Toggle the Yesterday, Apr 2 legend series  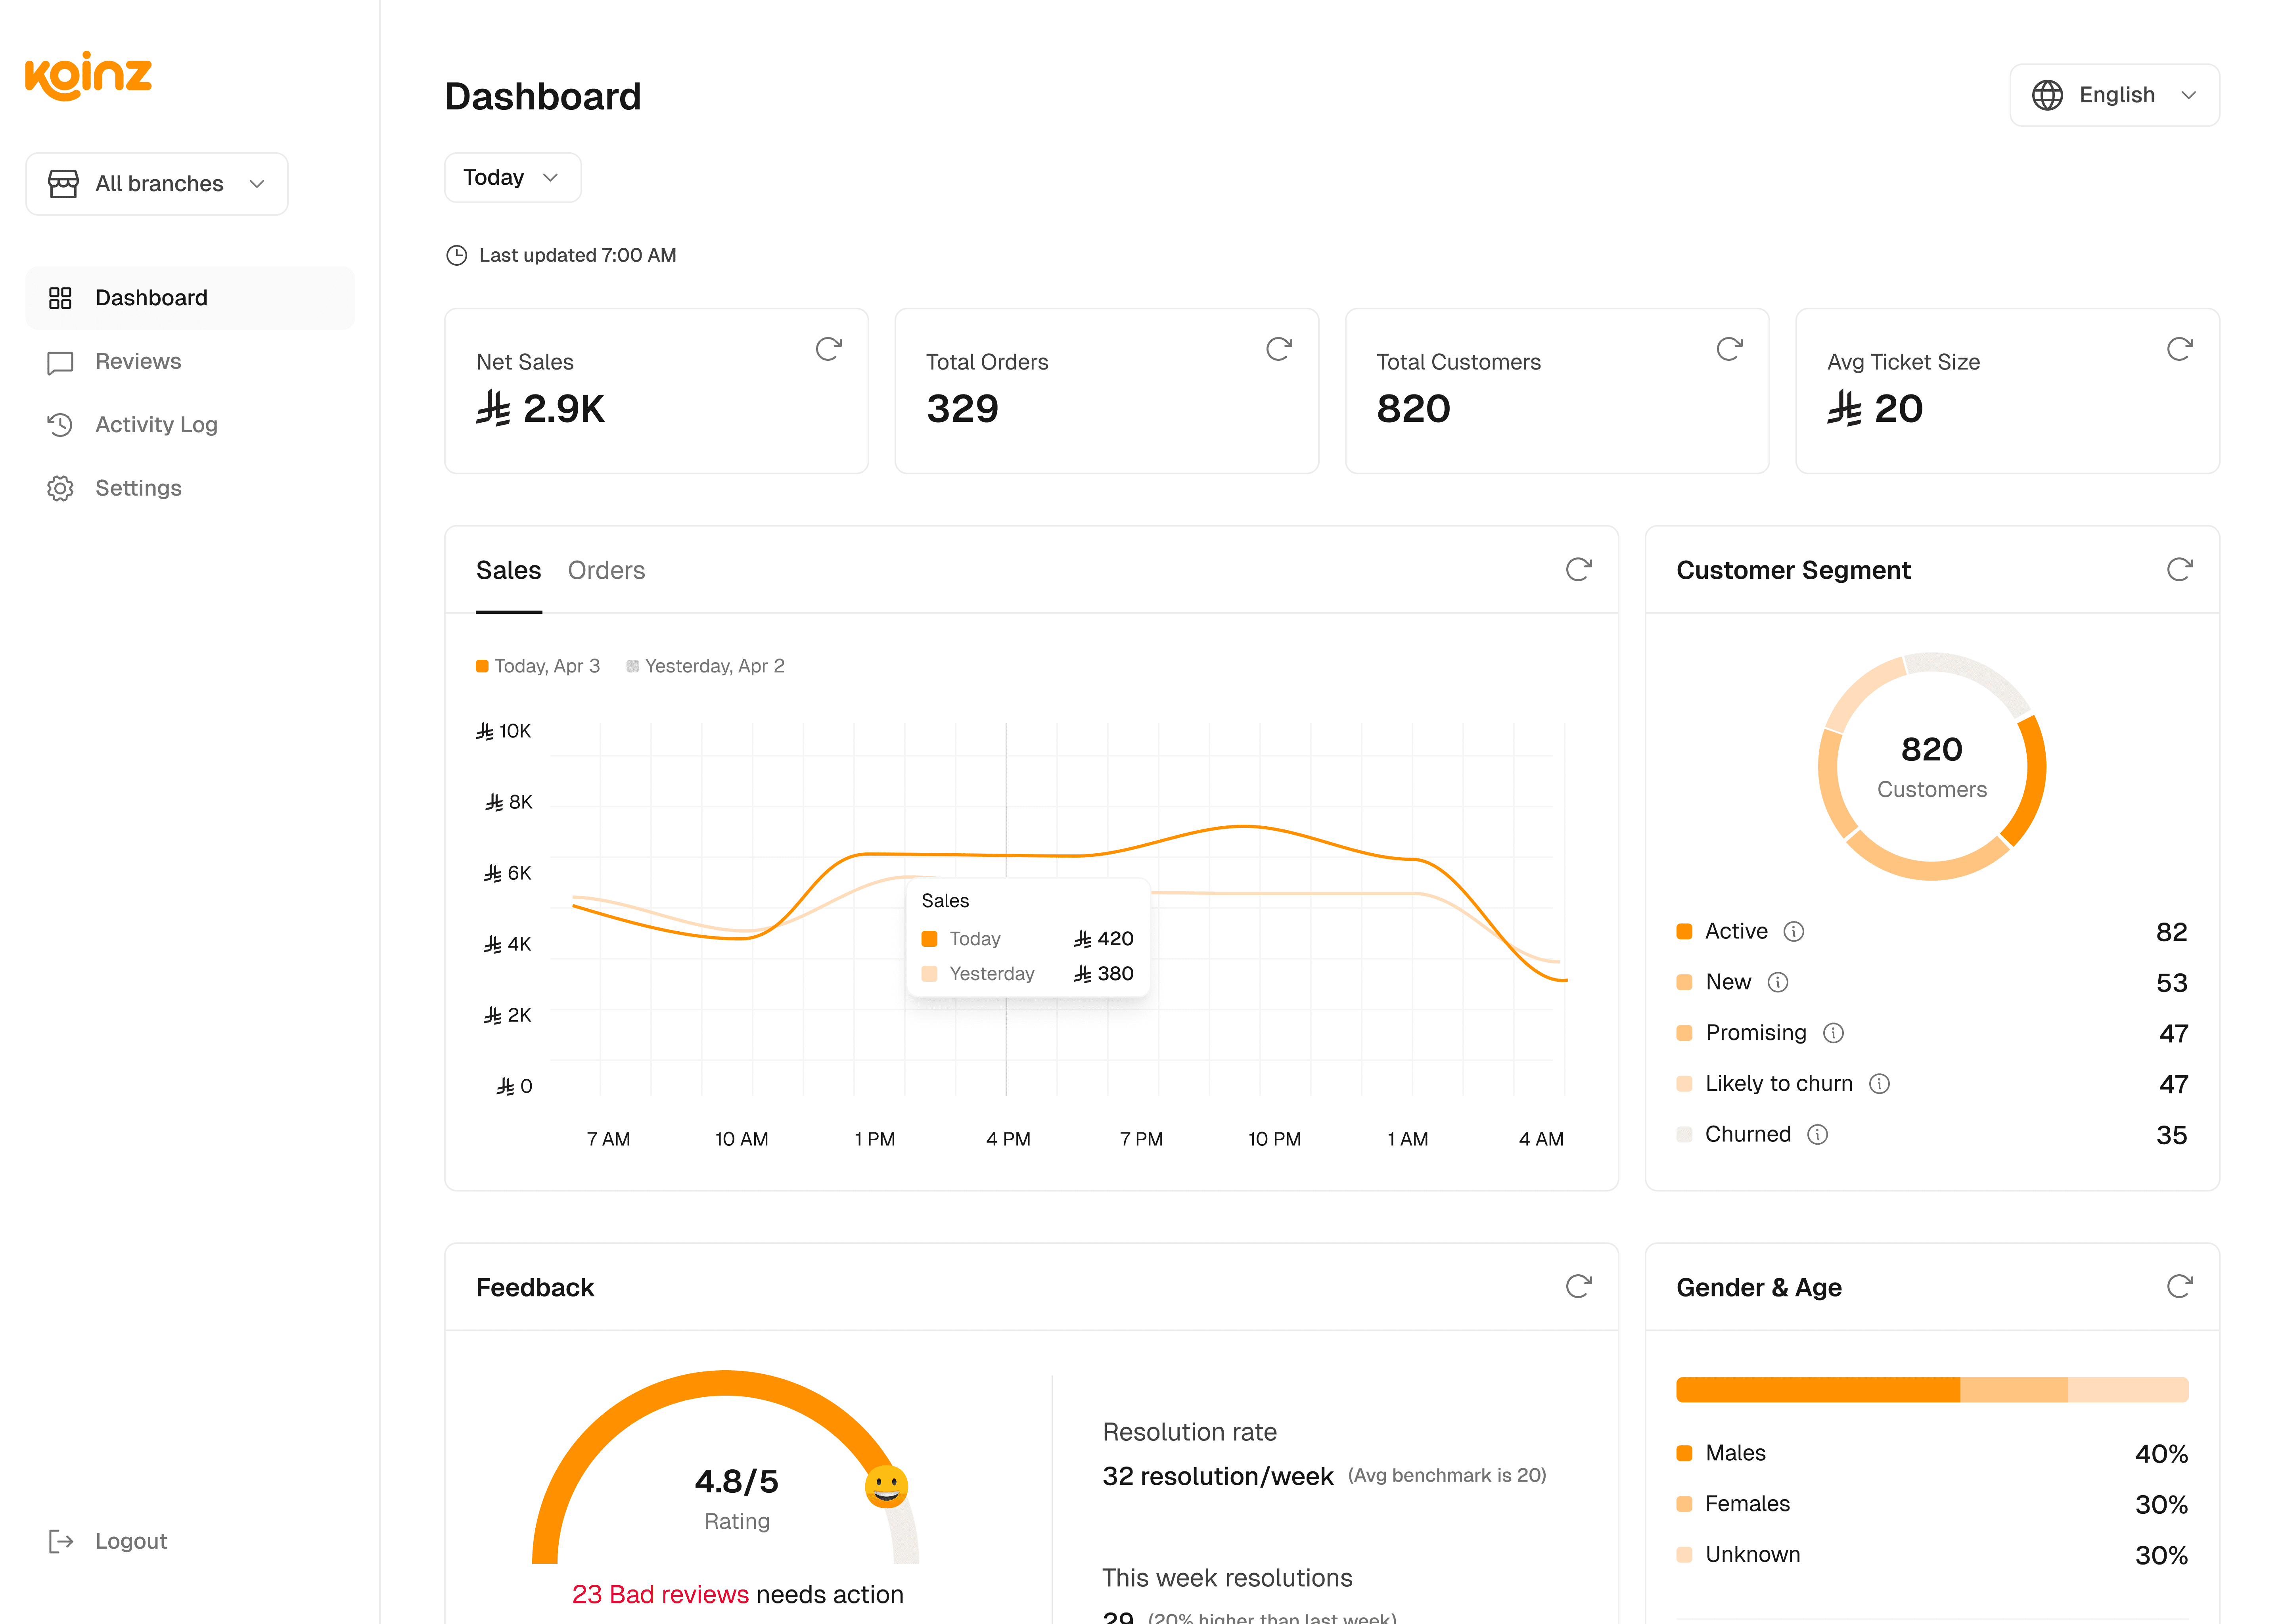pos(705,666)
